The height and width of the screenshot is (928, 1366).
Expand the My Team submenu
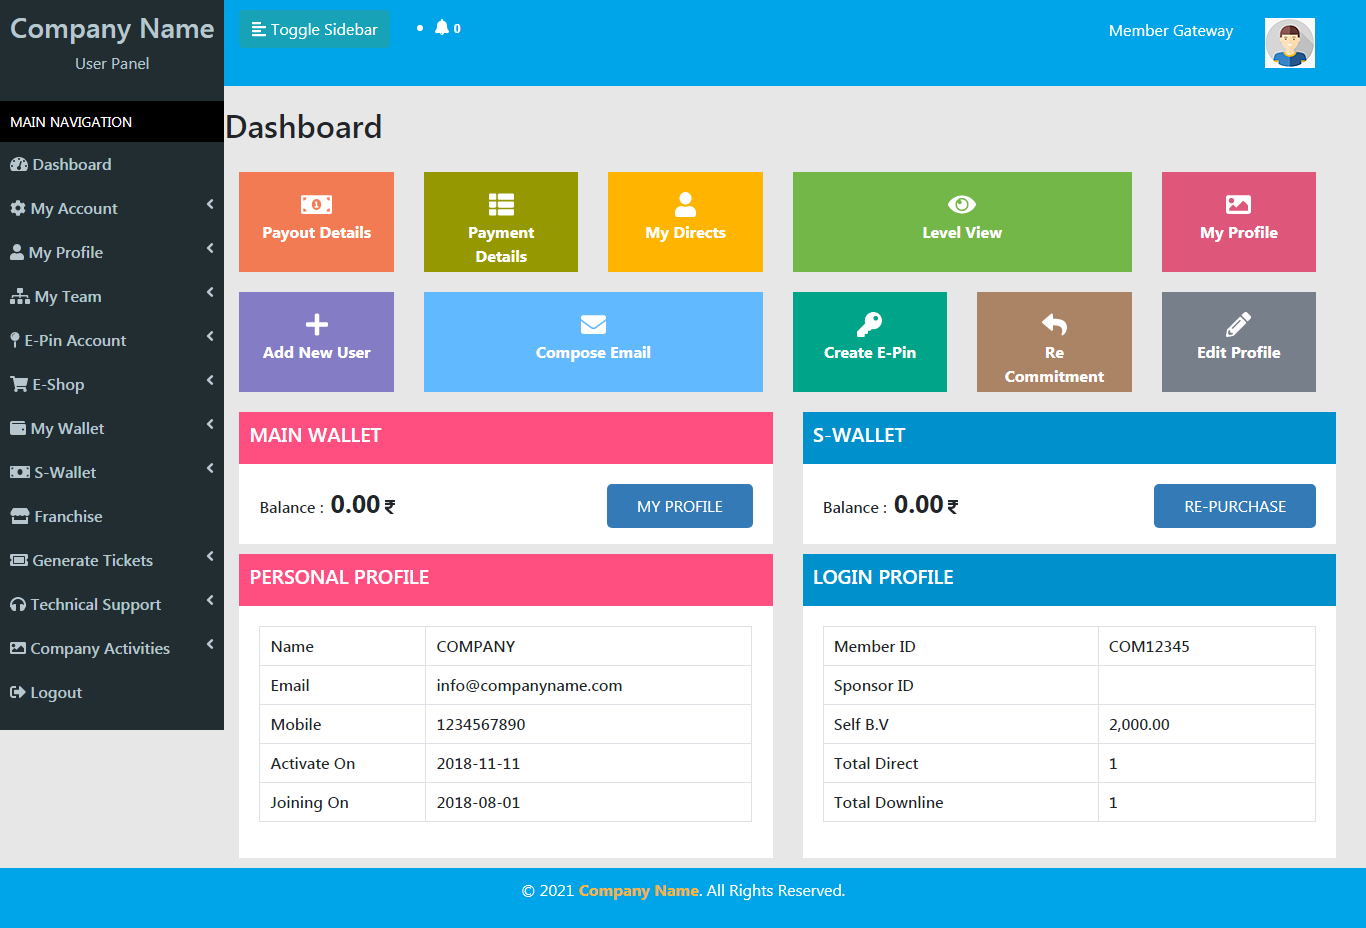(68, 296)
